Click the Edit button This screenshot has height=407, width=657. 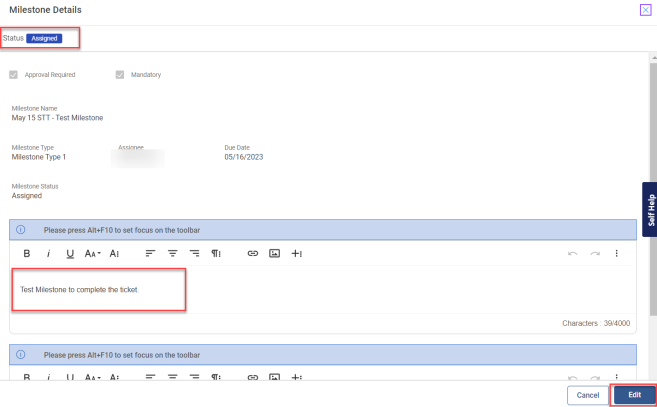[633, 395]
